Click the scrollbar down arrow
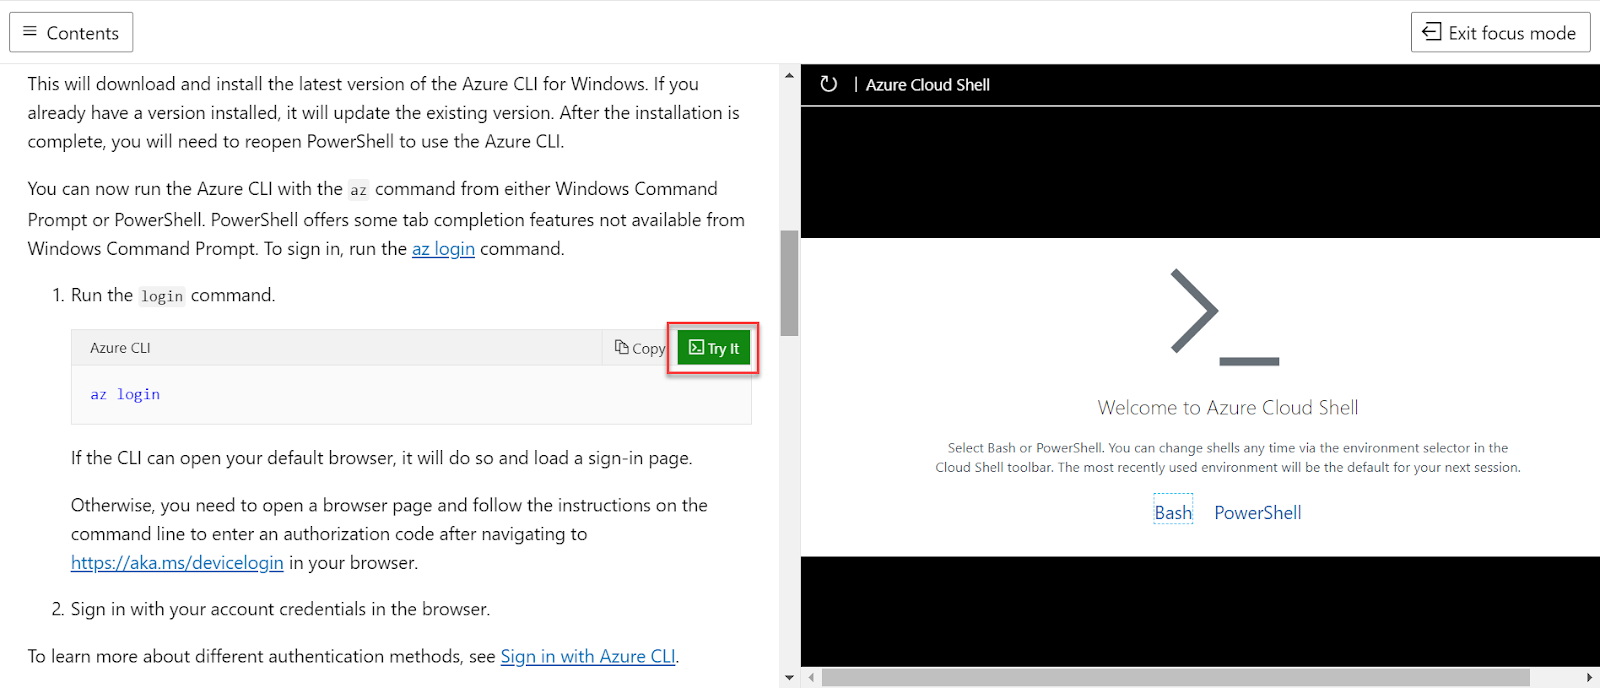Image resolution: width=1600 pixels, height=688 pixels. [x=788, y=677]
